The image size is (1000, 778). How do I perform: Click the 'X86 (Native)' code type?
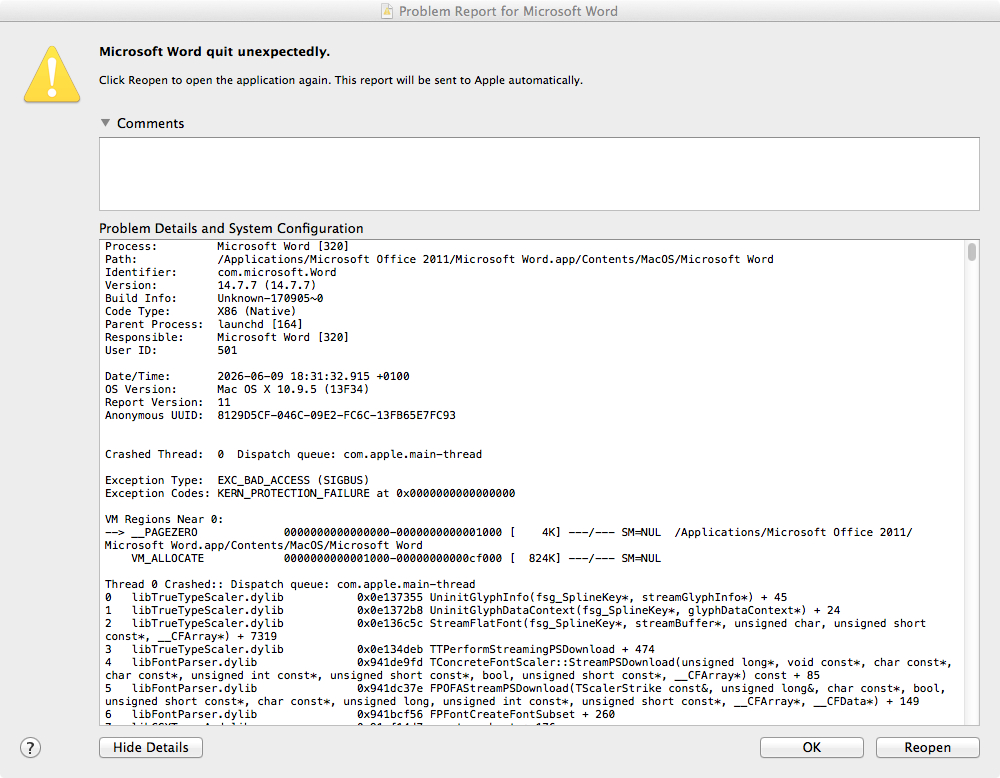tap(256, 311)
